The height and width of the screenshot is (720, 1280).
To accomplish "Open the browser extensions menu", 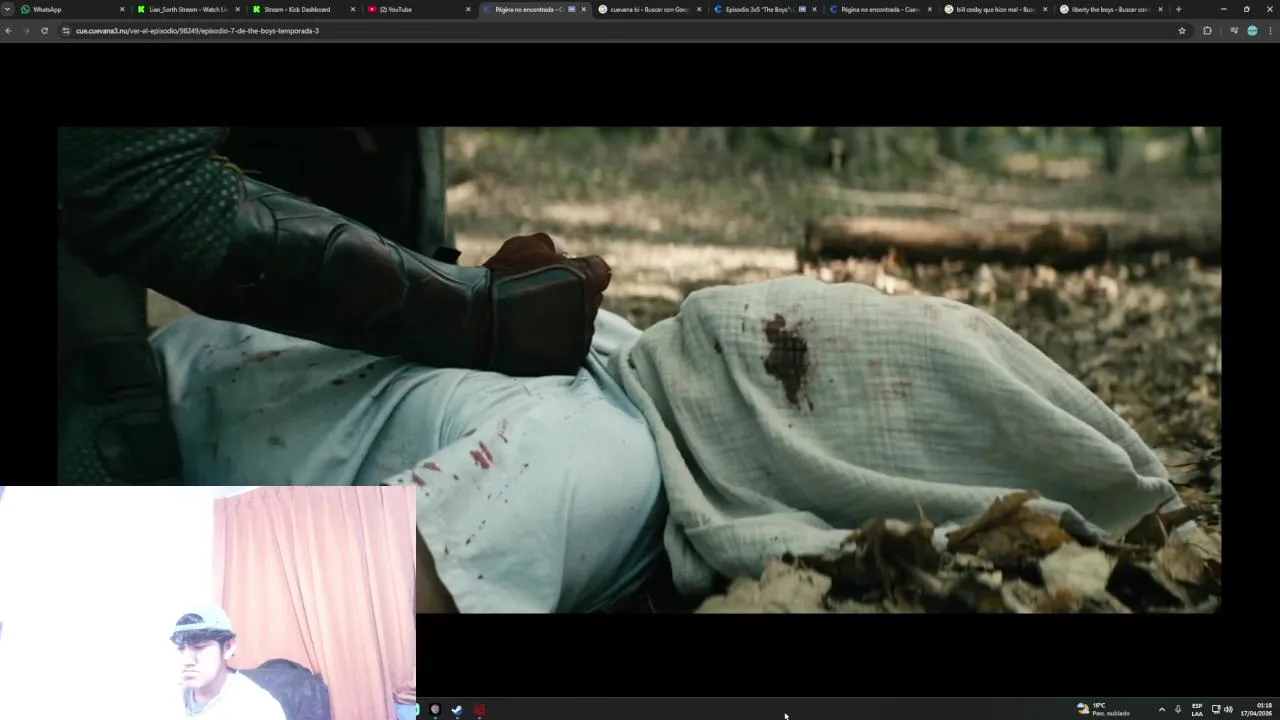I will (x=1207, y=31).
